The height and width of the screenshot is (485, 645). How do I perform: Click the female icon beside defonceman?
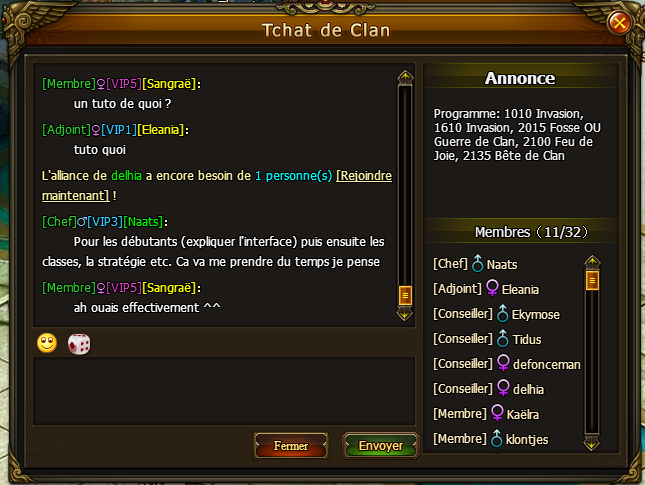[503, 363]
